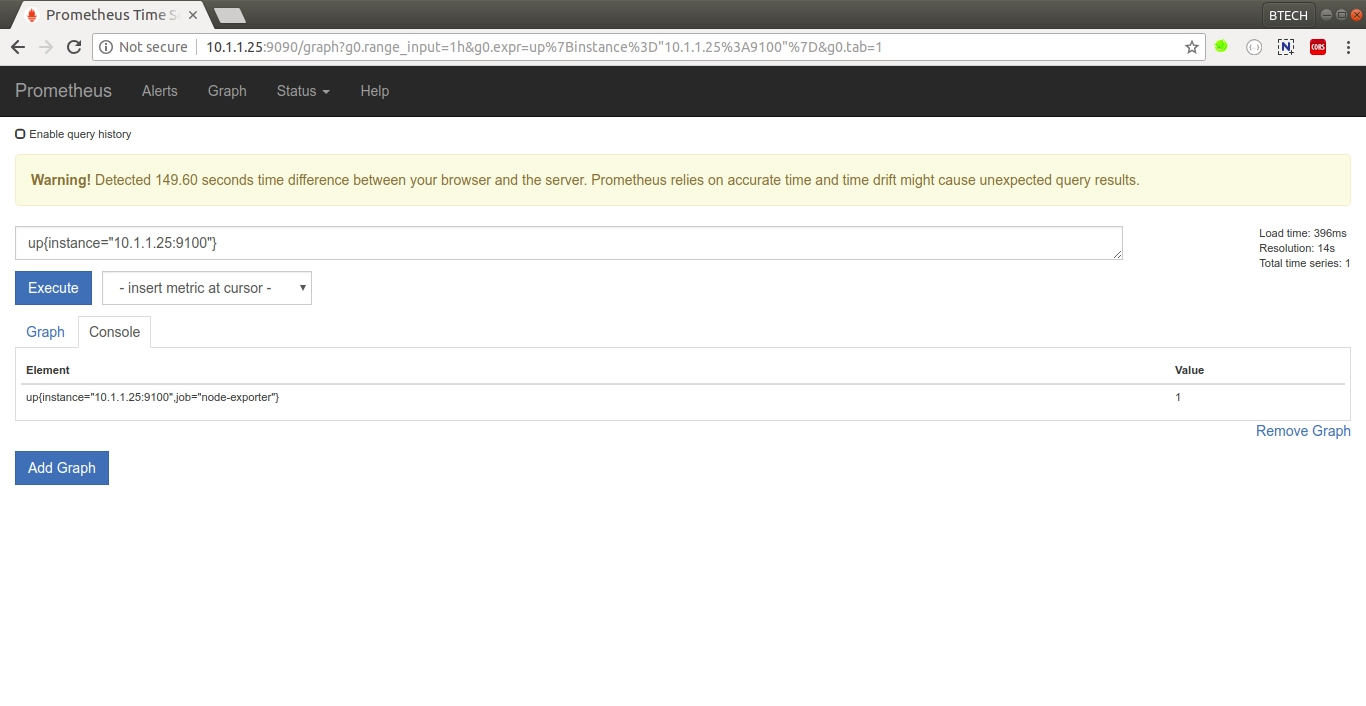Click the Not secure site info icon

[106, 47]
